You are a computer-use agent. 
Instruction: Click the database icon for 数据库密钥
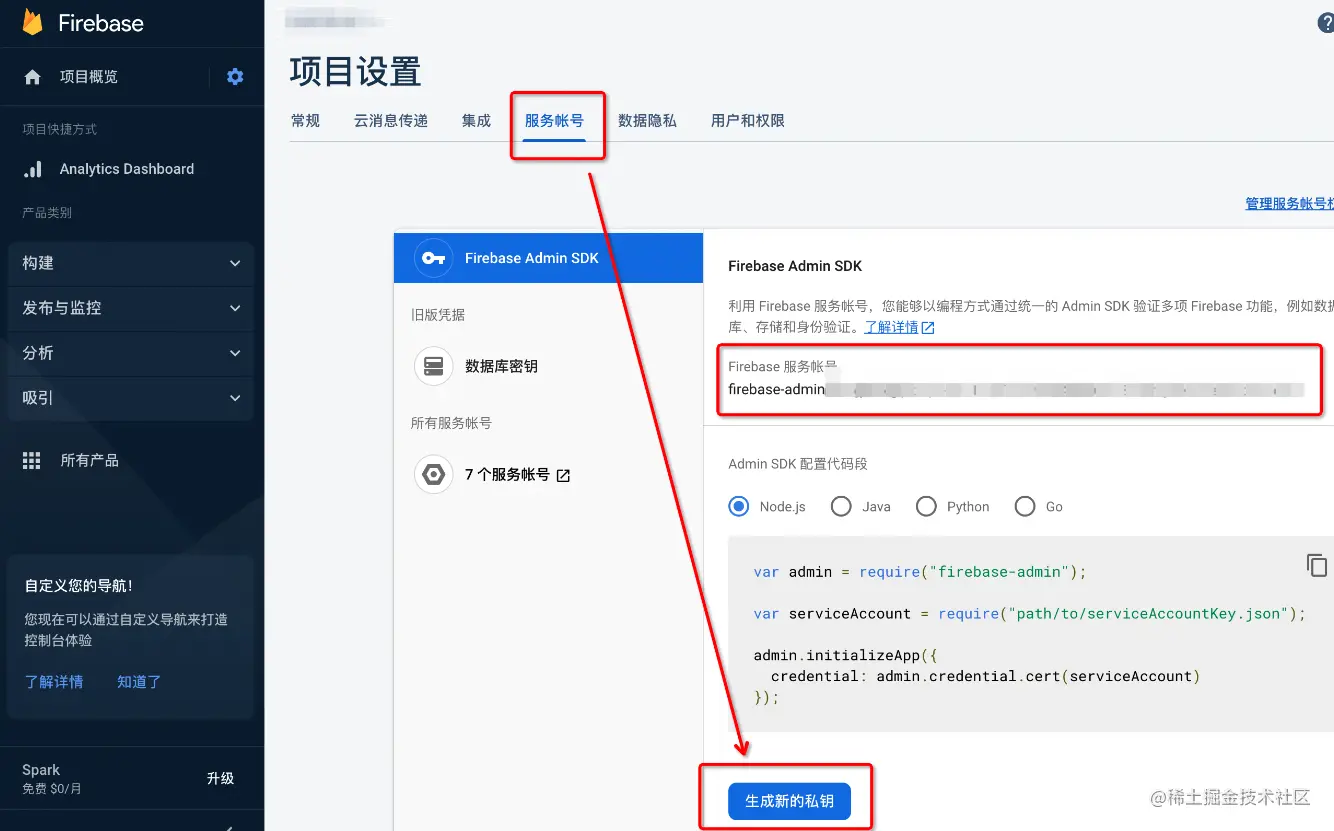pos(433,366)
